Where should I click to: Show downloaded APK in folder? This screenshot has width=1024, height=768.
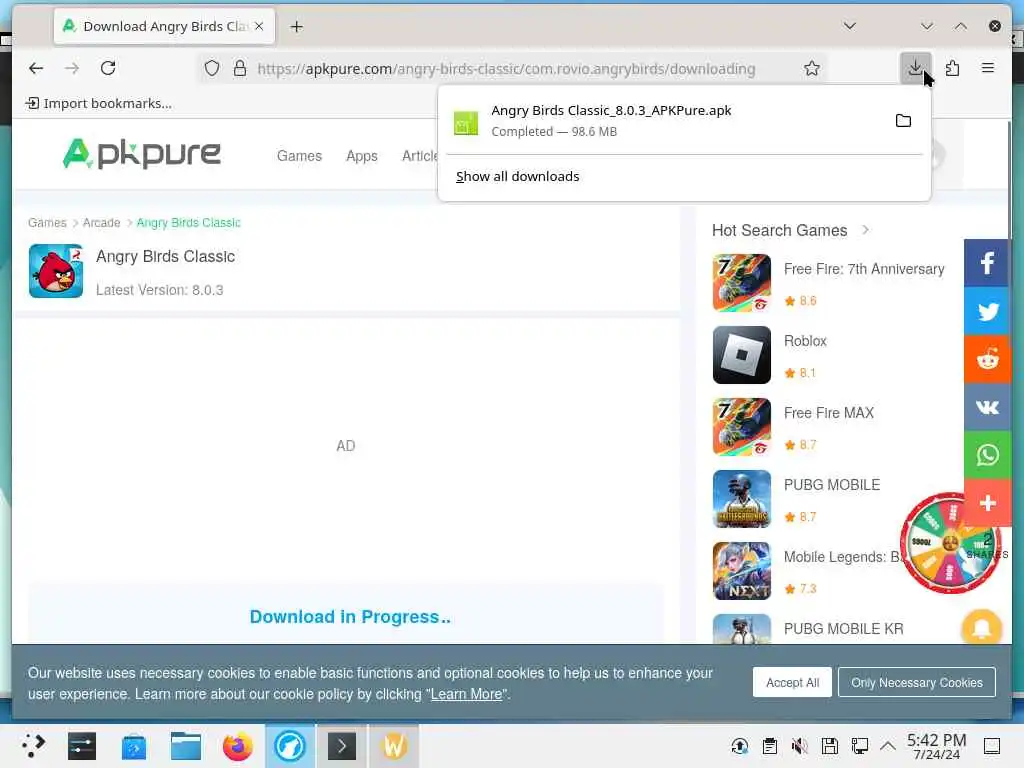[x=903, y=121]
